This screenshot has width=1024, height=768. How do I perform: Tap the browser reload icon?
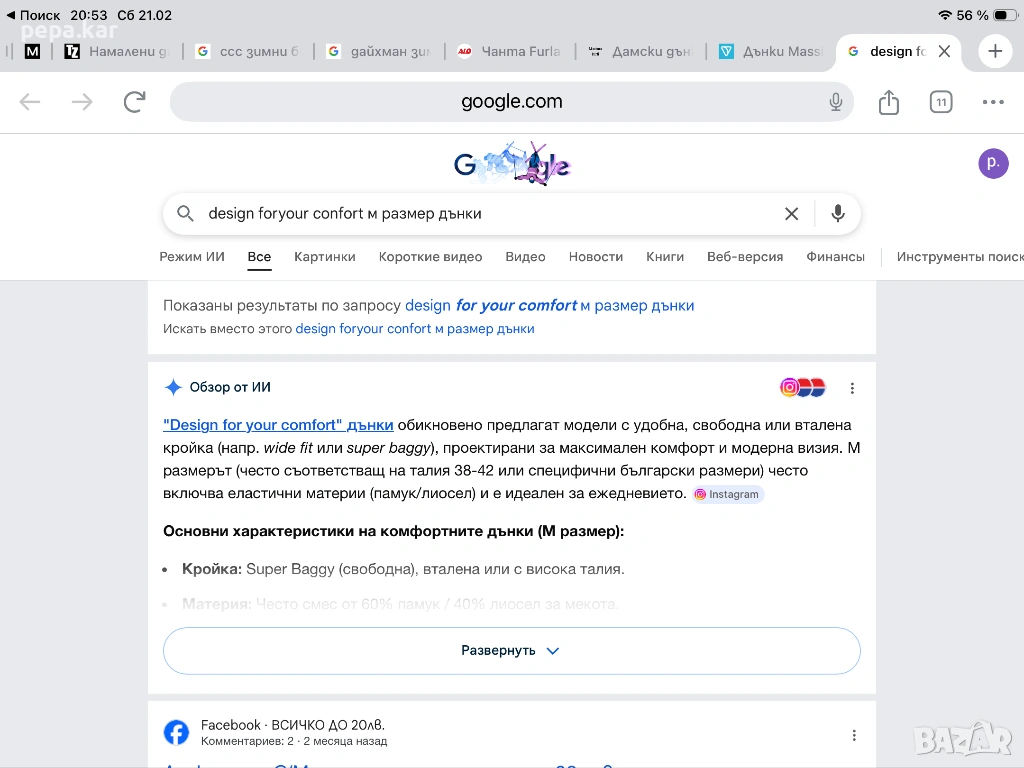coord(134,101)
